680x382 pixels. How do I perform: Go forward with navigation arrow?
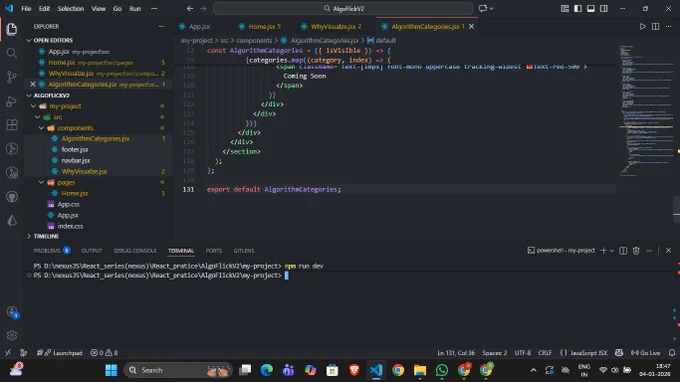coord(203,8)
